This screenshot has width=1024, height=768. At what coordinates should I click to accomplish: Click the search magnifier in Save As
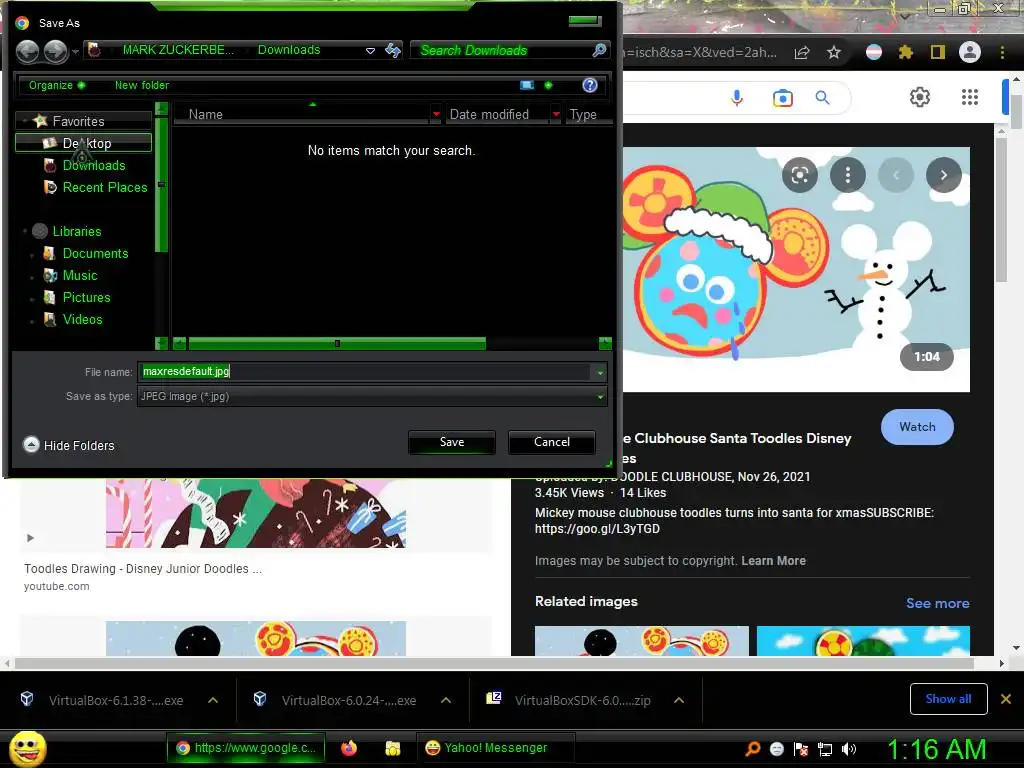[x=599, y=50]
